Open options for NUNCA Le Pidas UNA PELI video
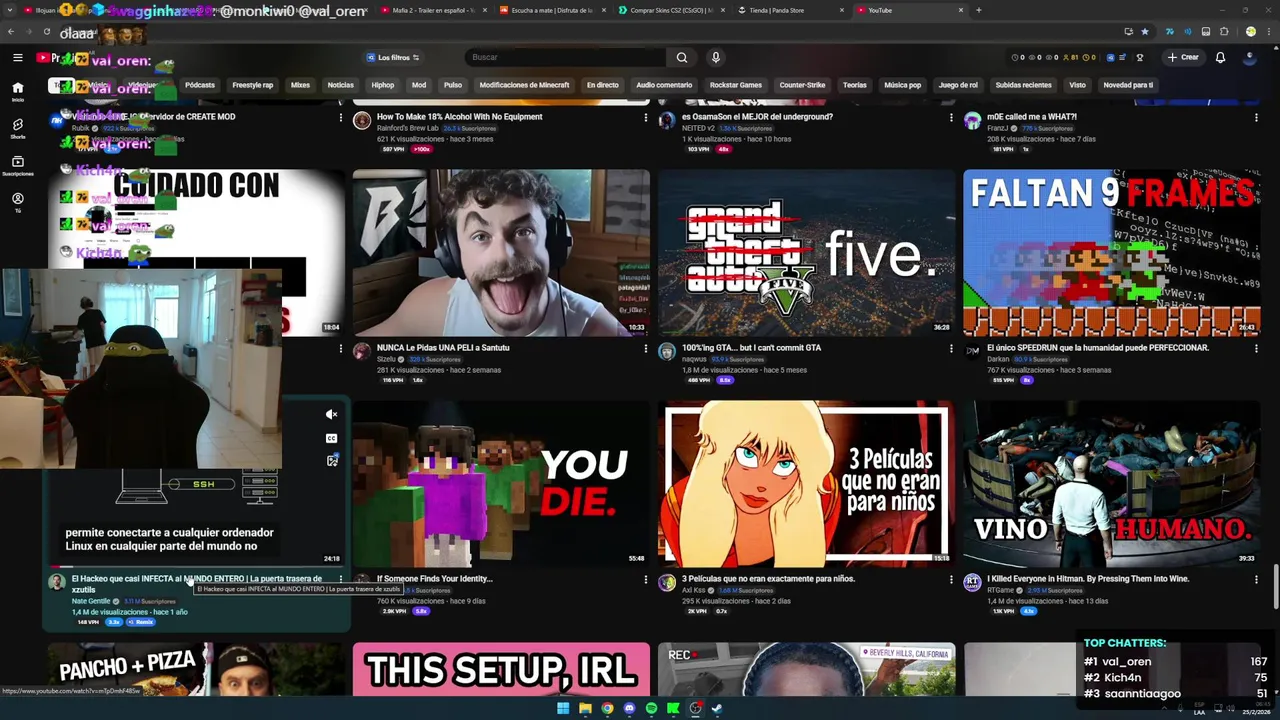This screenshot has width=1280, height=720. point(645,349)
